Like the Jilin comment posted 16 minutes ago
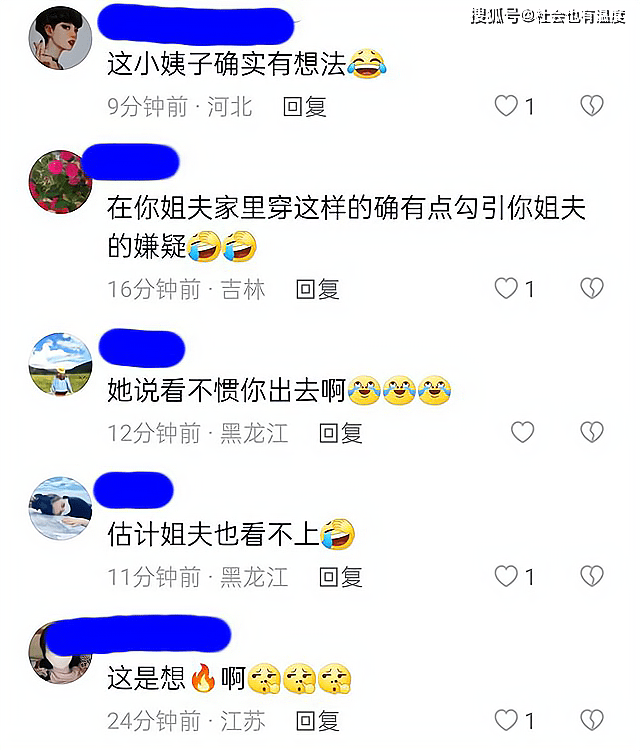Image resolution: width=640 pixels, height=753 pixels. coord(506,289)
